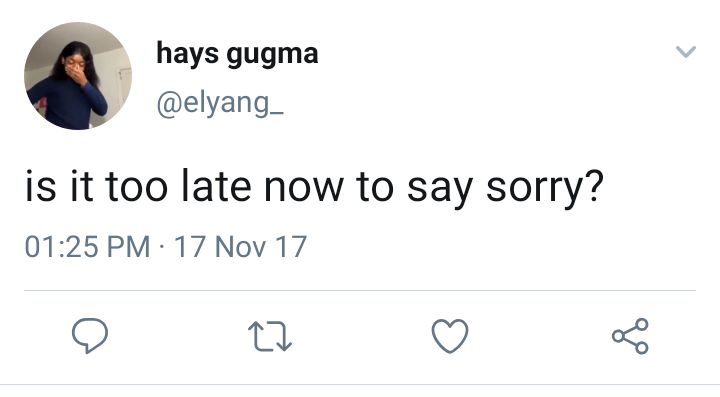The width and height of the screenshot is (720, 397).
Task: Reply to the tweet via speech bubble icon
Action: point(90,335)
